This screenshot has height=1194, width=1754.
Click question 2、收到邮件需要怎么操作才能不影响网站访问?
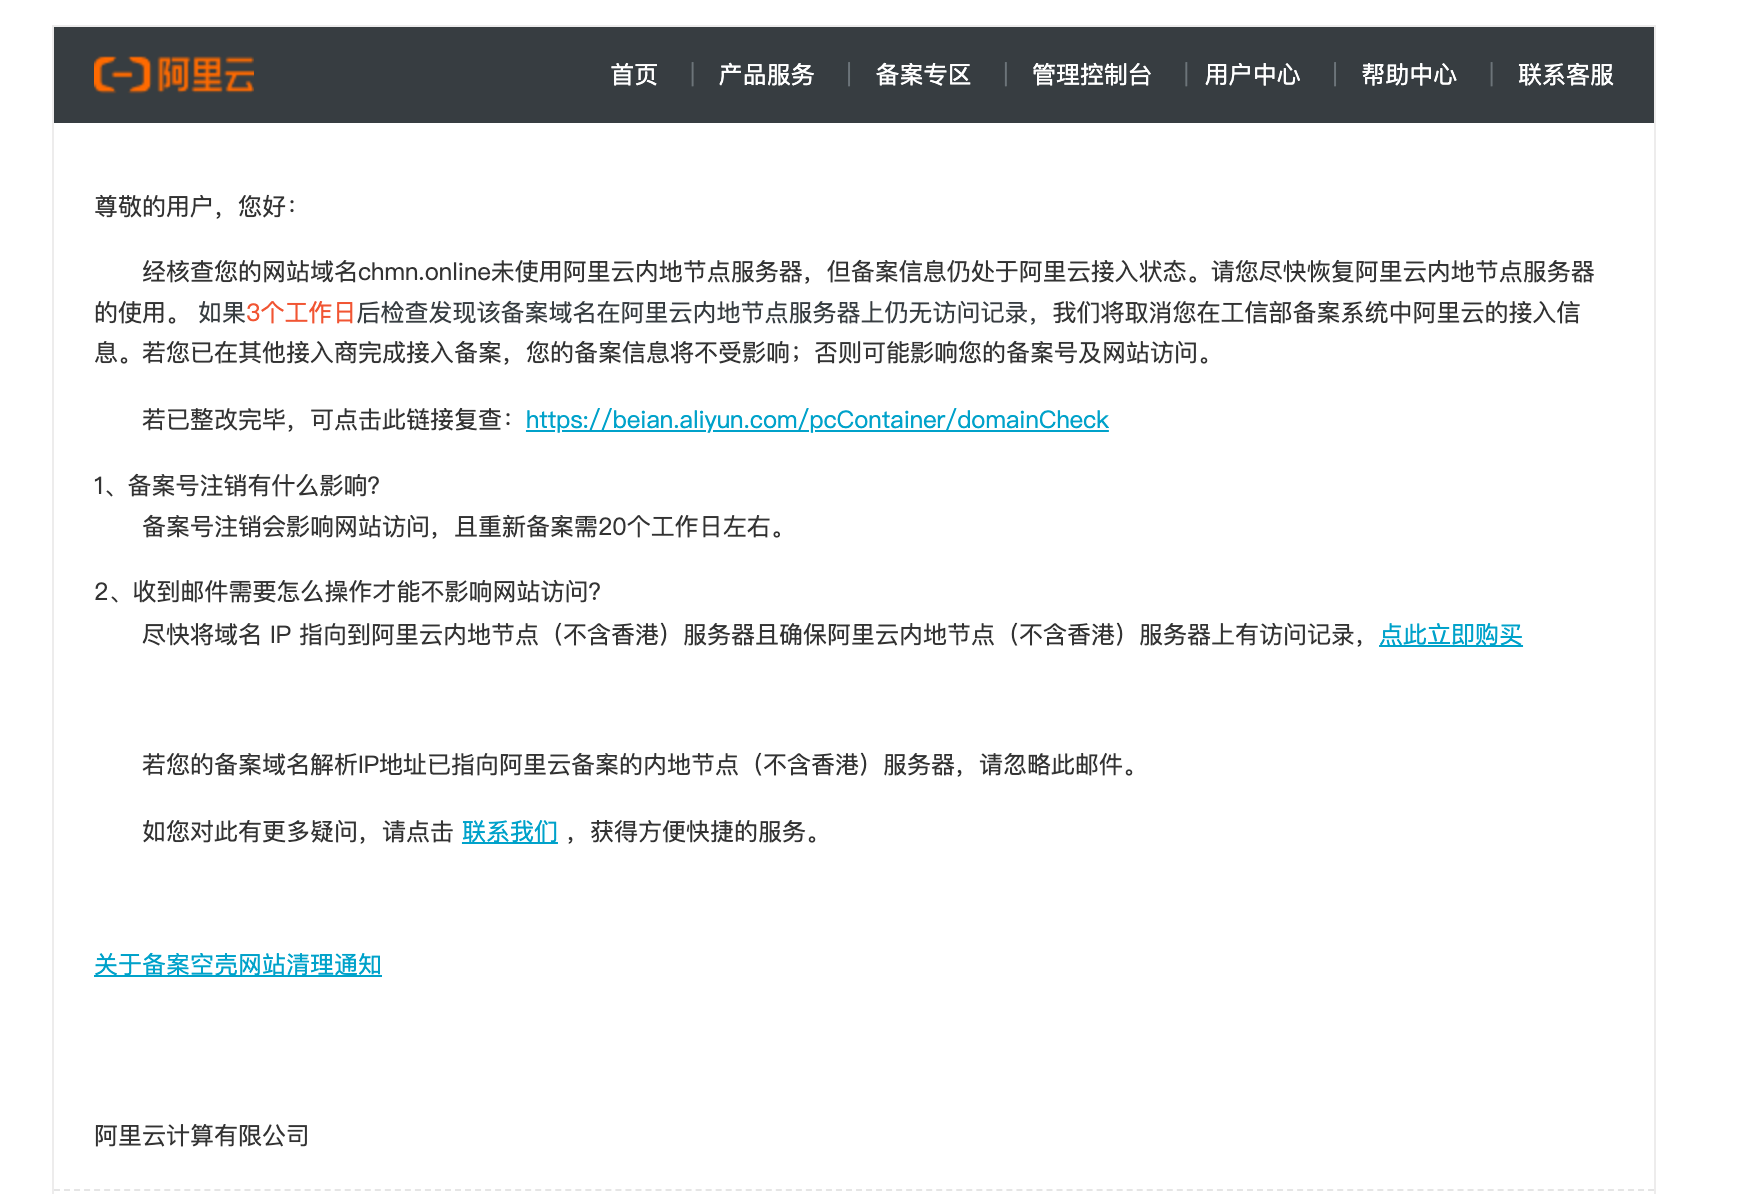[x=348, y=592]
